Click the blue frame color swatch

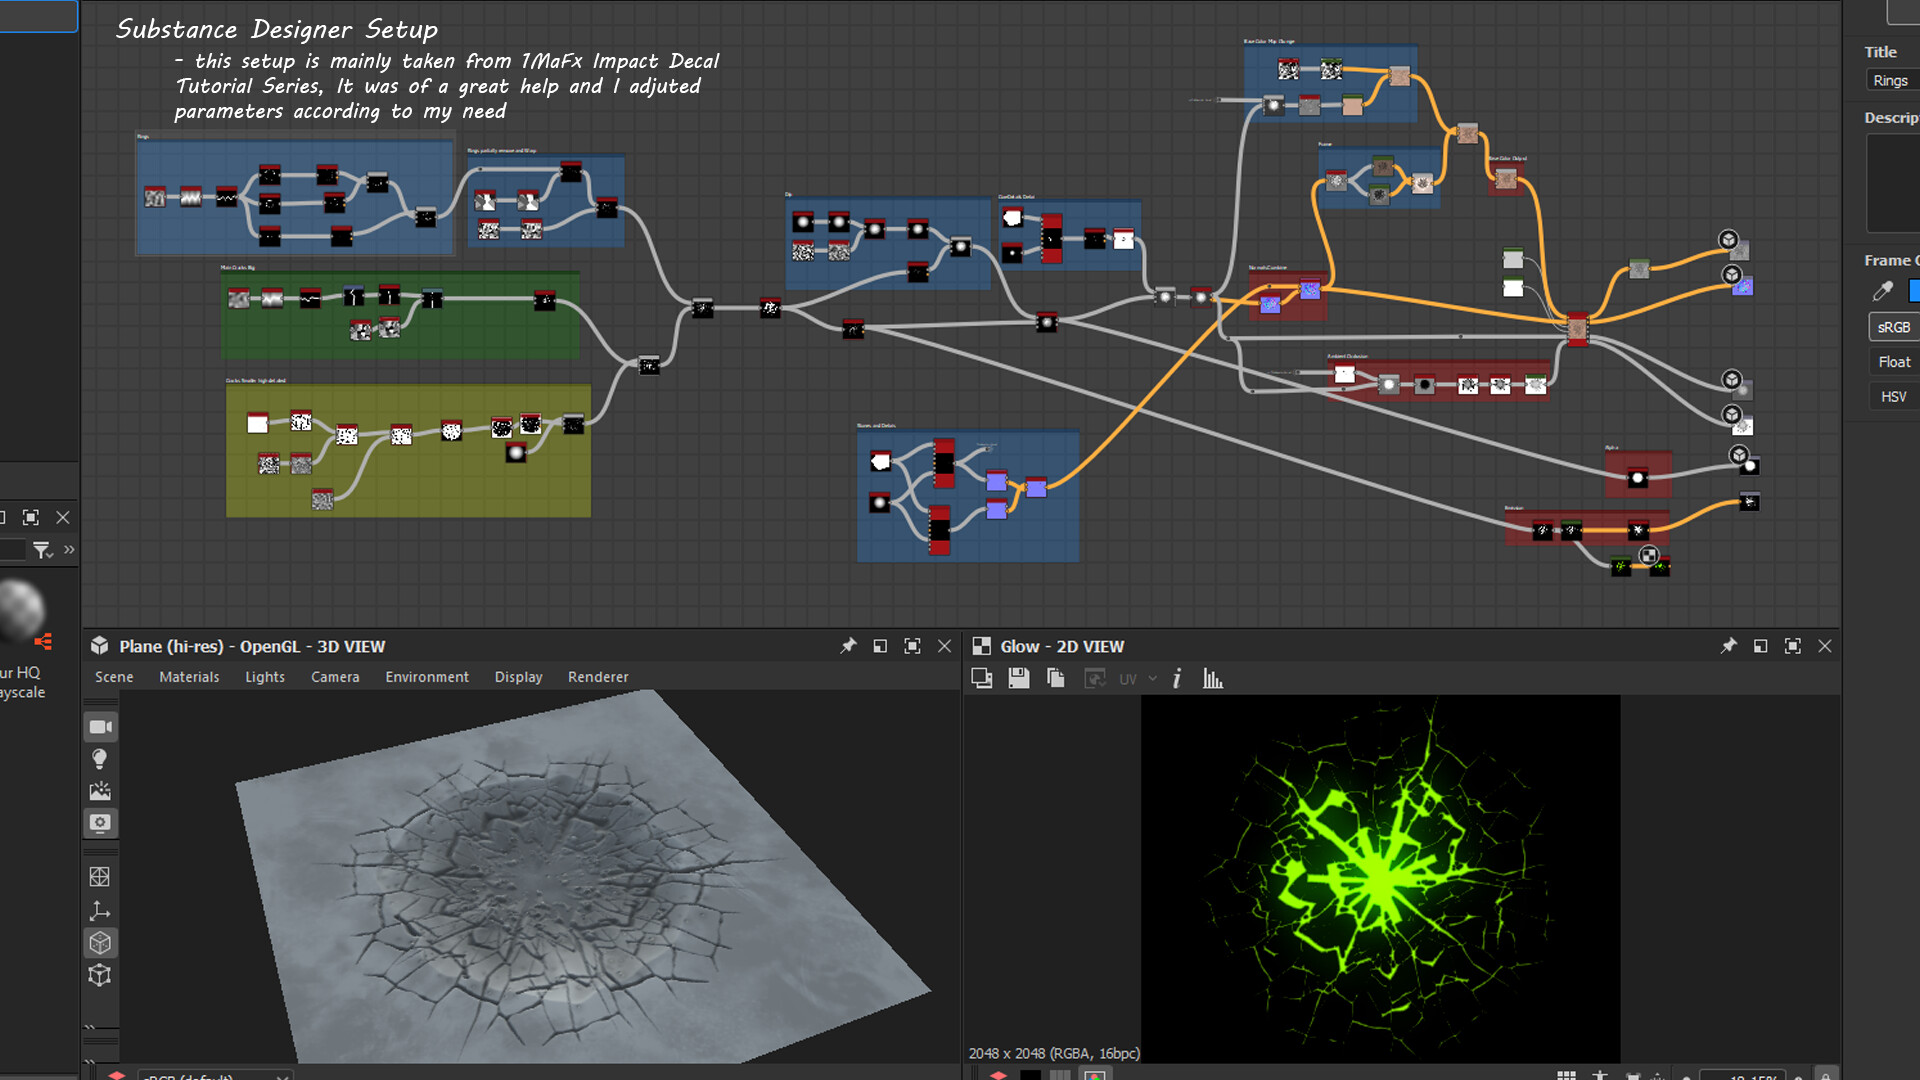click(x=1913, y=291)
